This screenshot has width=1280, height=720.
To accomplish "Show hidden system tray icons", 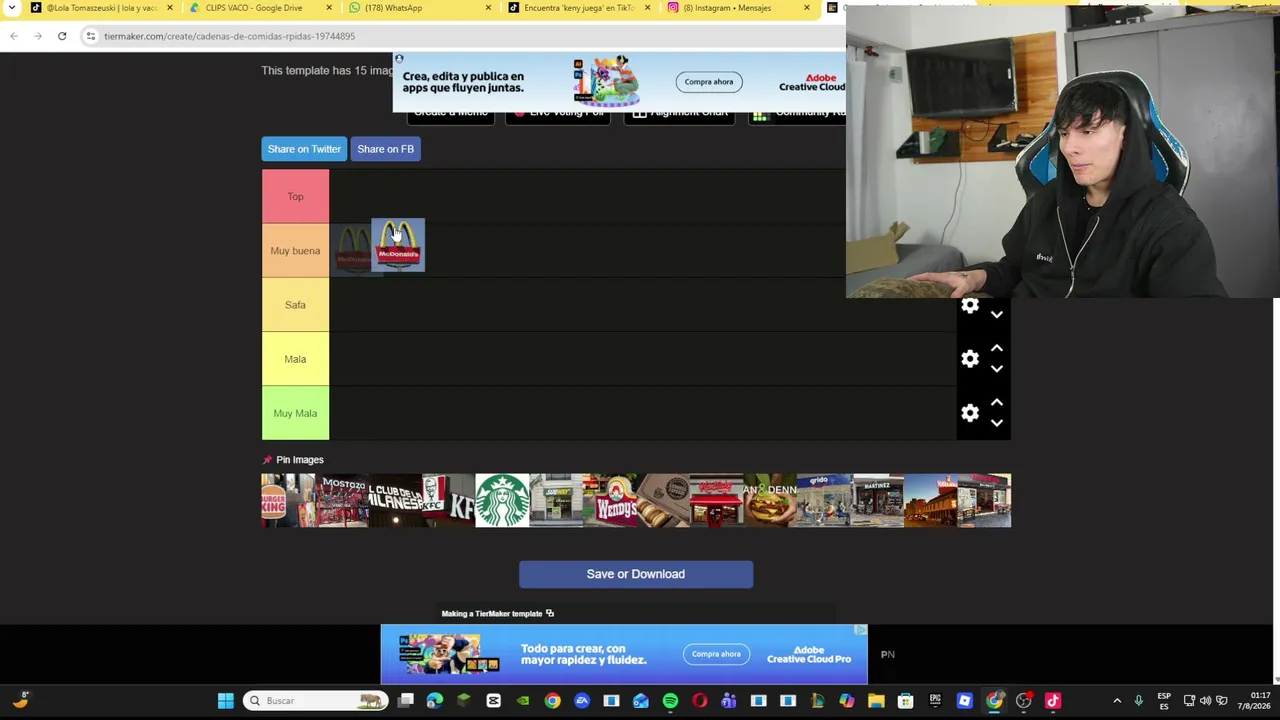I will [x=1117, y=701].
